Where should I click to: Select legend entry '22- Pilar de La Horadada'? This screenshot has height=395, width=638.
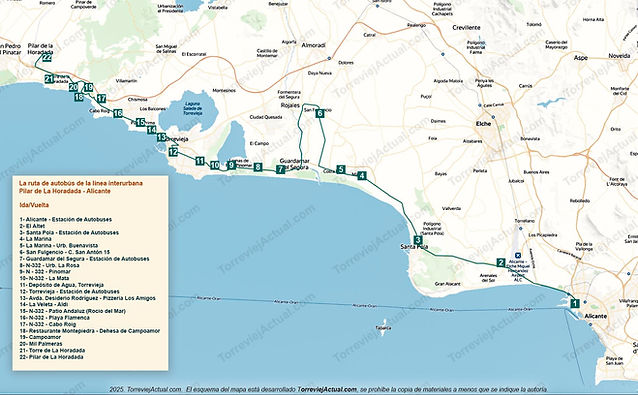51,357
